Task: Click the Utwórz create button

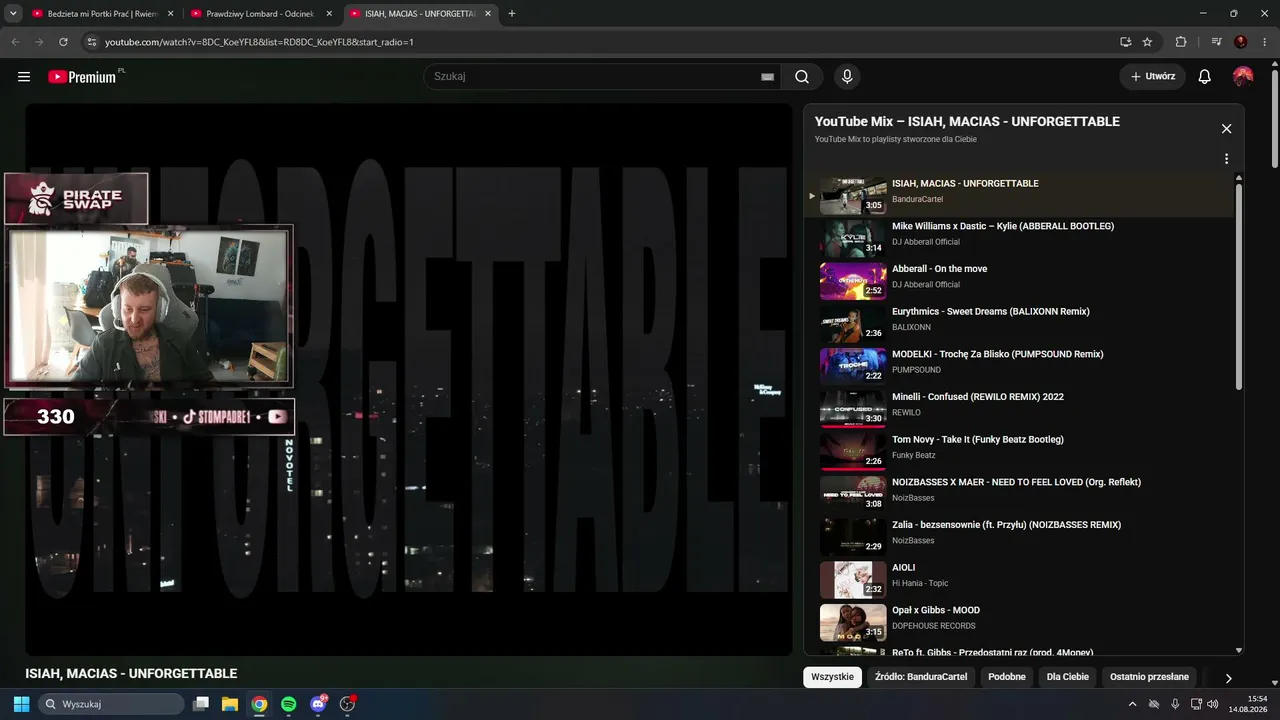Action: pyautogui.click(x=1153, y=77)
